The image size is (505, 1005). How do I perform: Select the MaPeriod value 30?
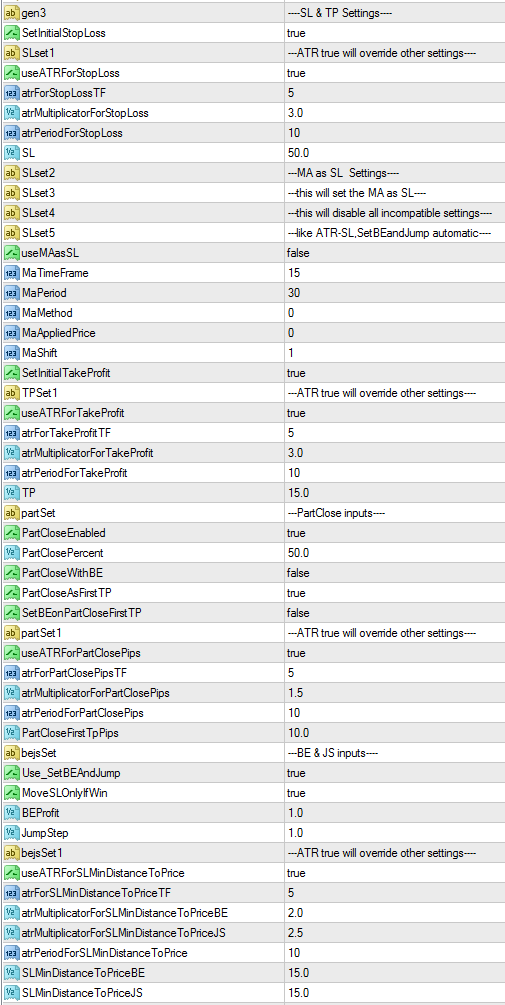pyautogui.click(x=294, y=293)
